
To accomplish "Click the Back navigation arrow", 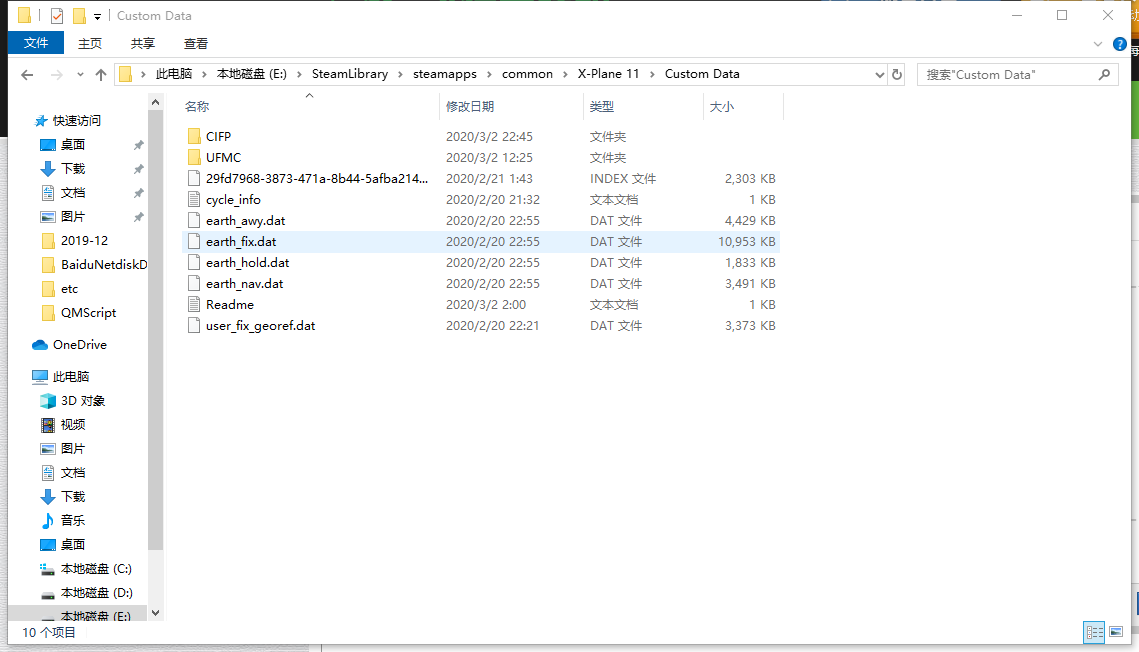I will coord(27,75).
